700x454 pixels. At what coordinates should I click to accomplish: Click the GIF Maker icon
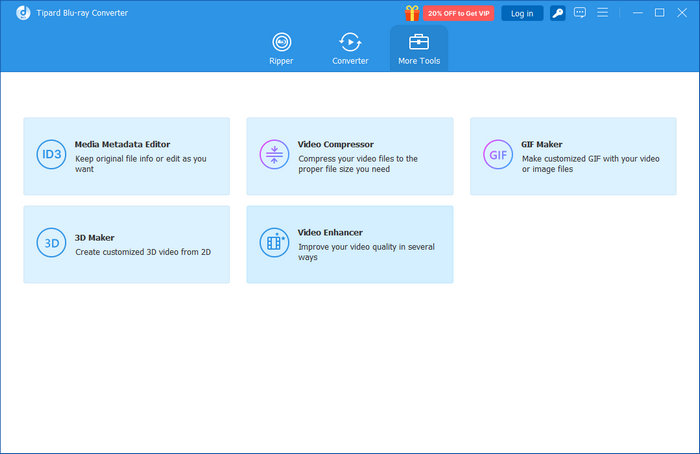497,155
